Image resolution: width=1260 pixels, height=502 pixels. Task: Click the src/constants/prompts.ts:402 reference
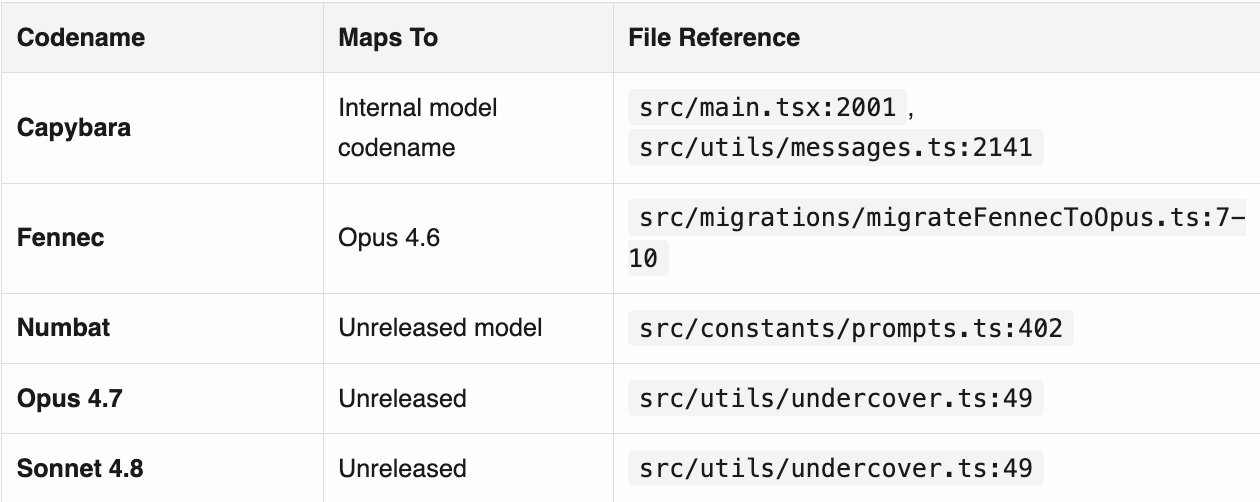(850, 327)
